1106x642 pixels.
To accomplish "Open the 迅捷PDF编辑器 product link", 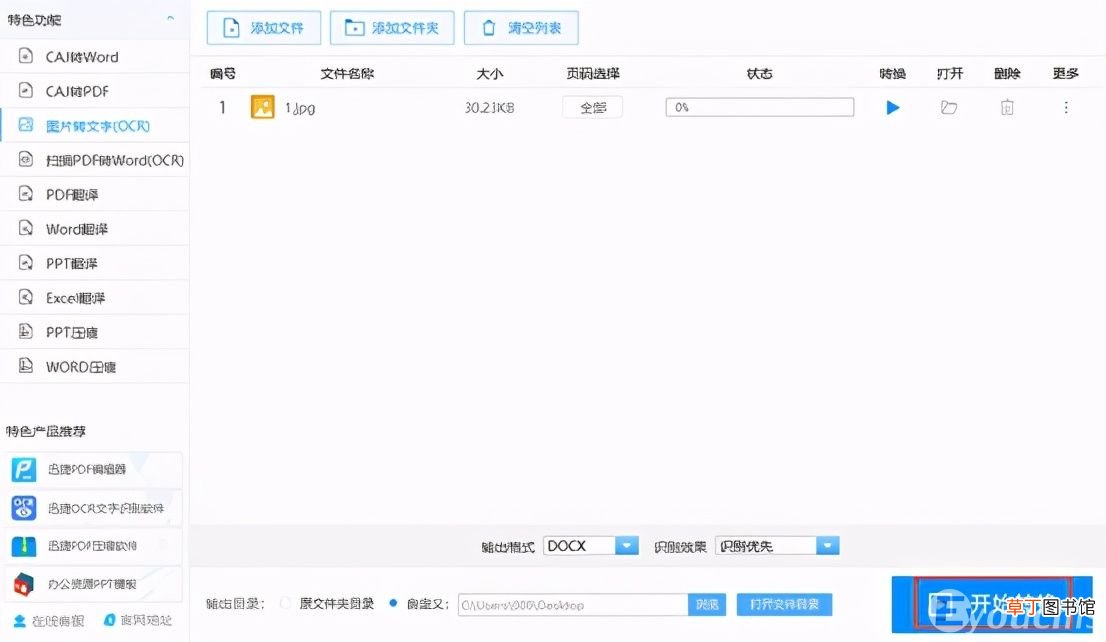I will tap(93, 469).
